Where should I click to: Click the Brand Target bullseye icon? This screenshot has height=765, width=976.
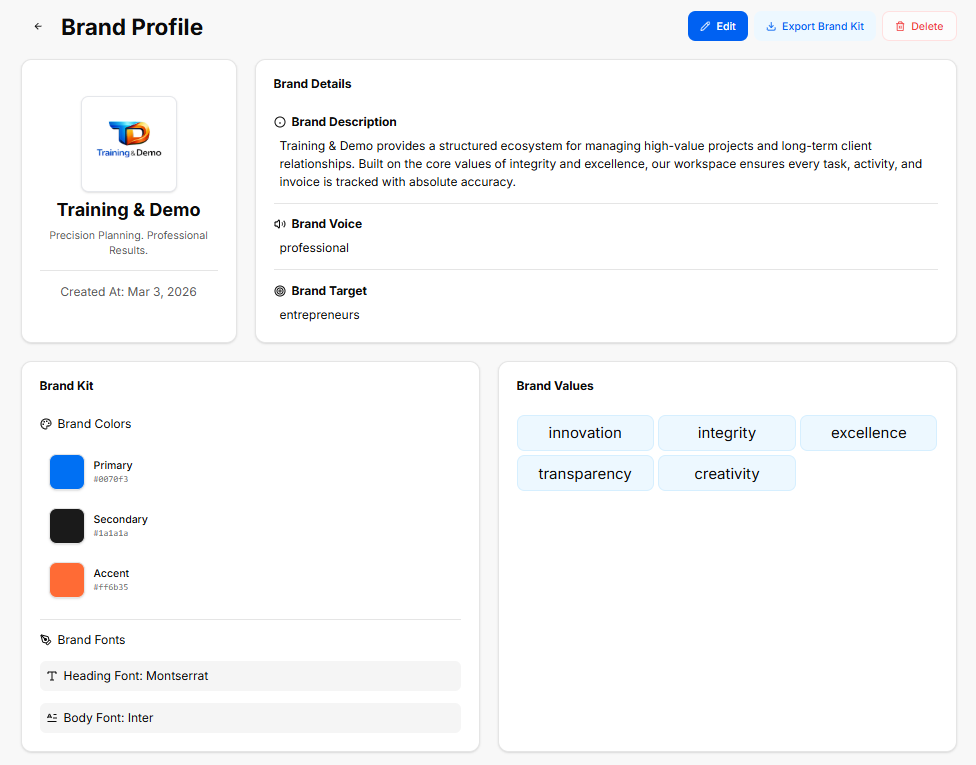pyautogui.click(x=280, y=291)
